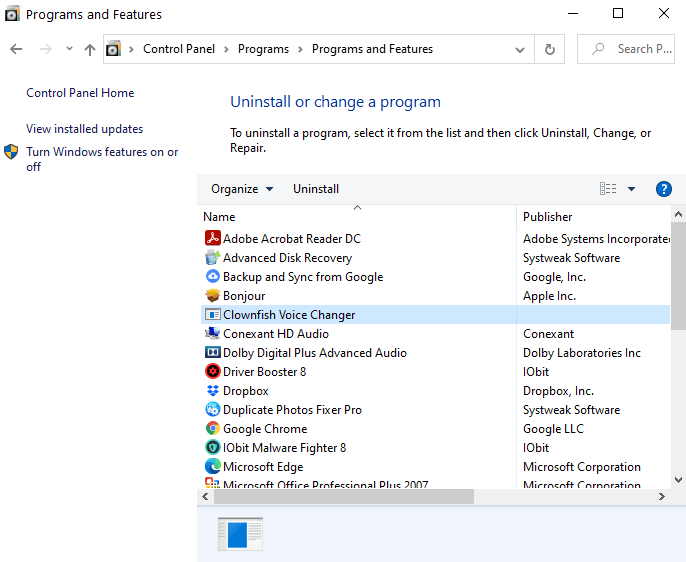This screenshot has width=686, height=562.
Task: Click Uninstall in the toolbar
Action: (316, 189)
